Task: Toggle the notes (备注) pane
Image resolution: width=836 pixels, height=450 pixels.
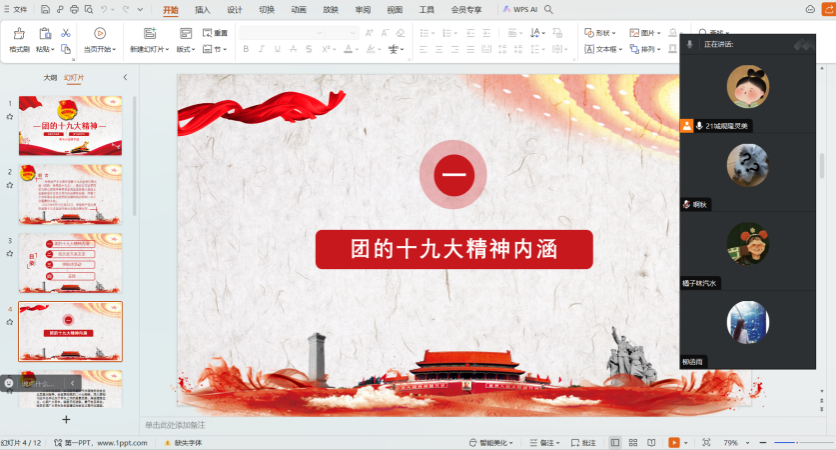Action: [x=544, y=442]
